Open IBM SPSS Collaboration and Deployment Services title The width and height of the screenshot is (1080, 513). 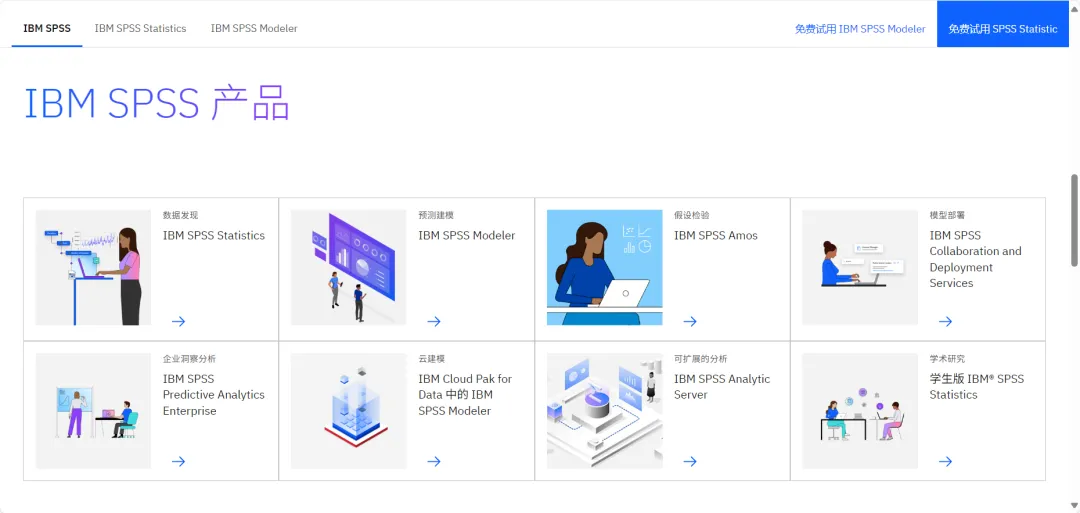click(x=975, y=259)
